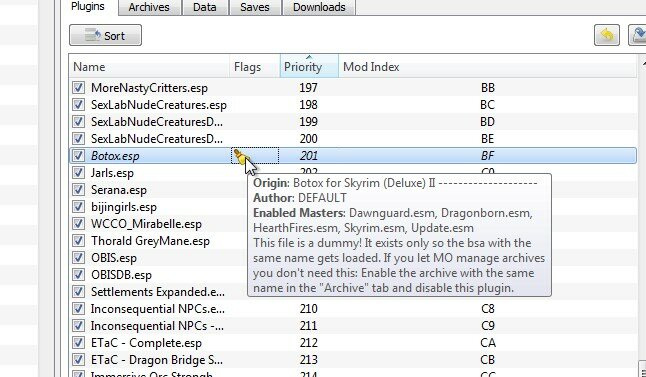Open the Saves tab
This screenshot has height=377, width=646.
tap(255, 7)
